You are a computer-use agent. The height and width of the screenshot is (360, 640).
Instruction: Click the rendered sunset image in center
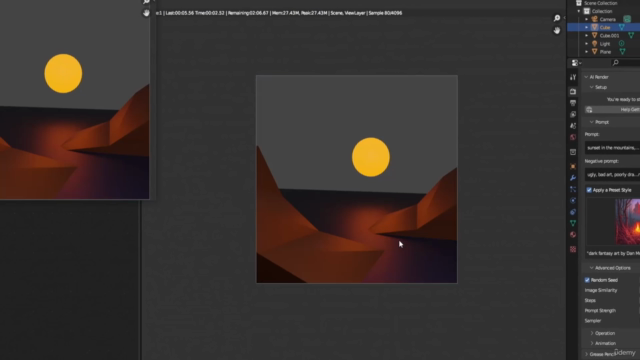[357, 179]
